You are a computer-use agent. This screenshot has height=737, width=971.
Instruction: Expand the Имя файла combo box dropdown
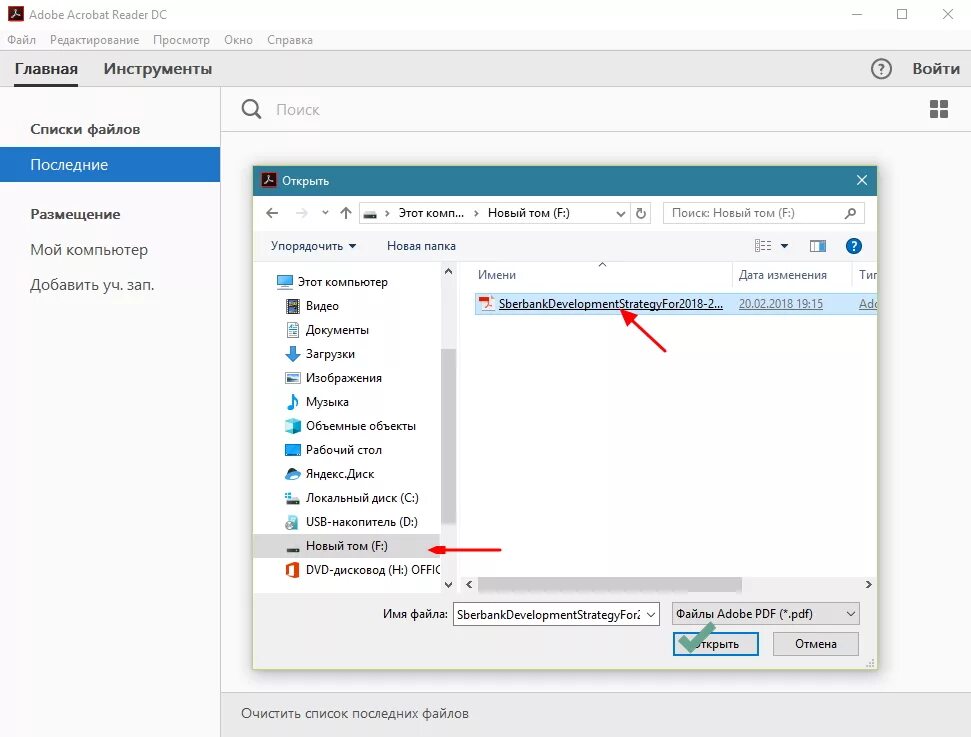click(651, 614)
